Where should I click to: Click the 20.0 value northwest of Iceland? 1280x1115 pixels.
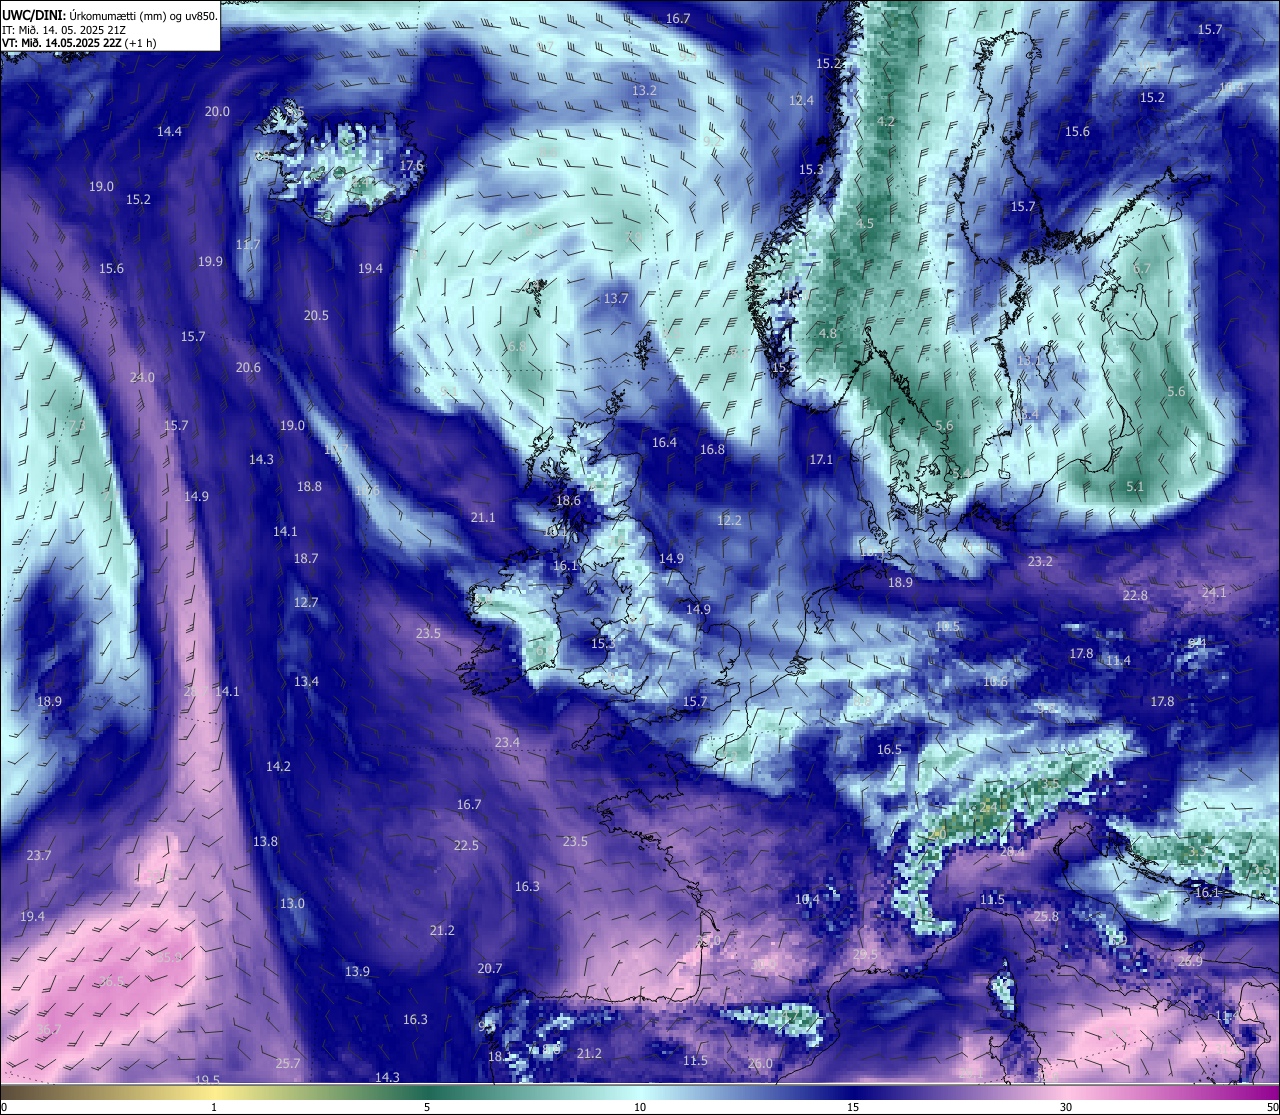point(217,112)
